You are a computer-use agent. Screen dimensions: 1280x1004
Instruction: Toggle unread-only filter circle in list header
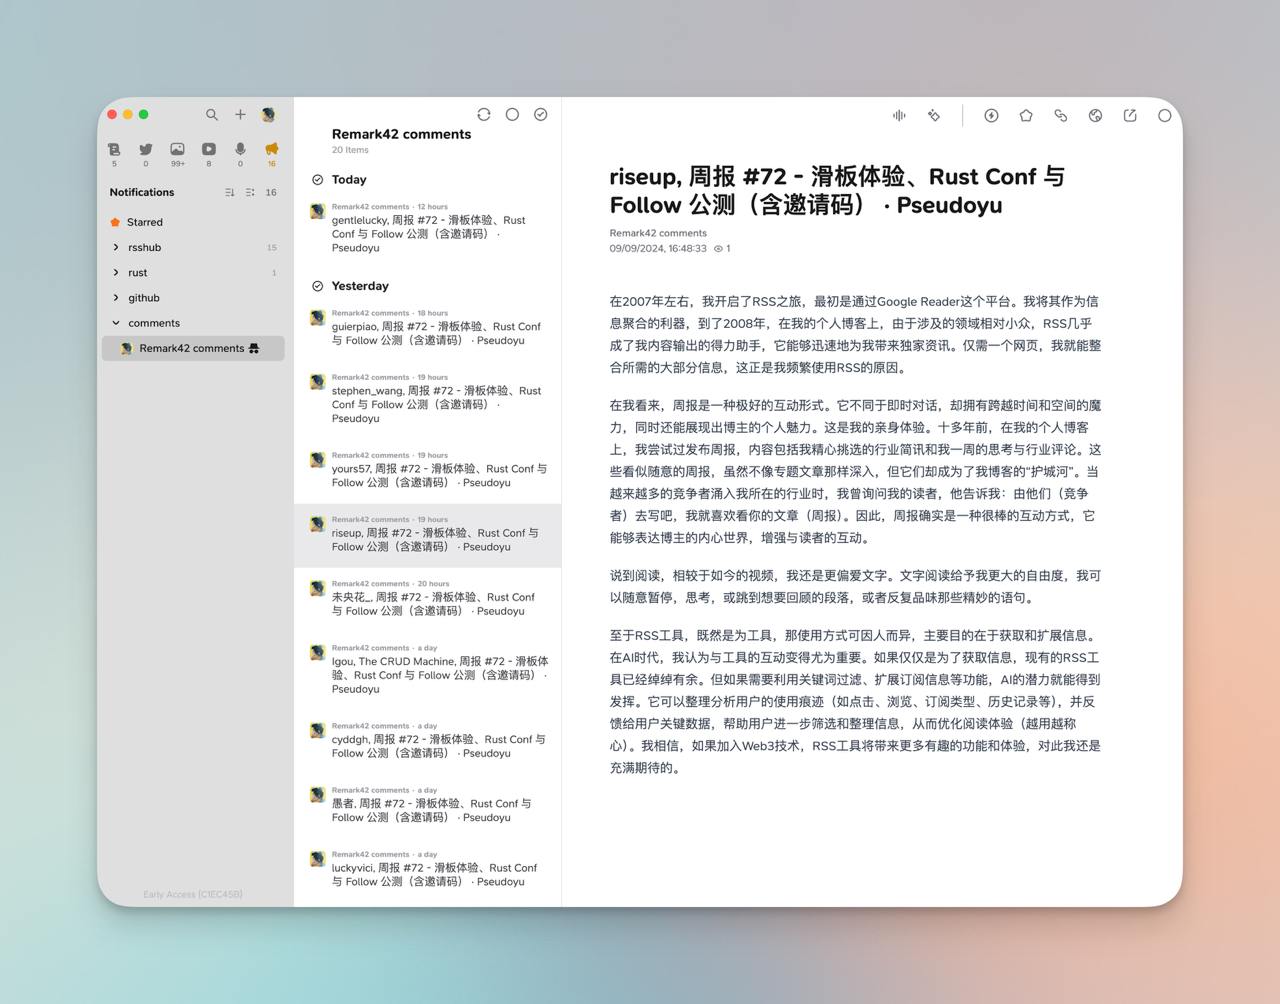[x=512, y=115]
